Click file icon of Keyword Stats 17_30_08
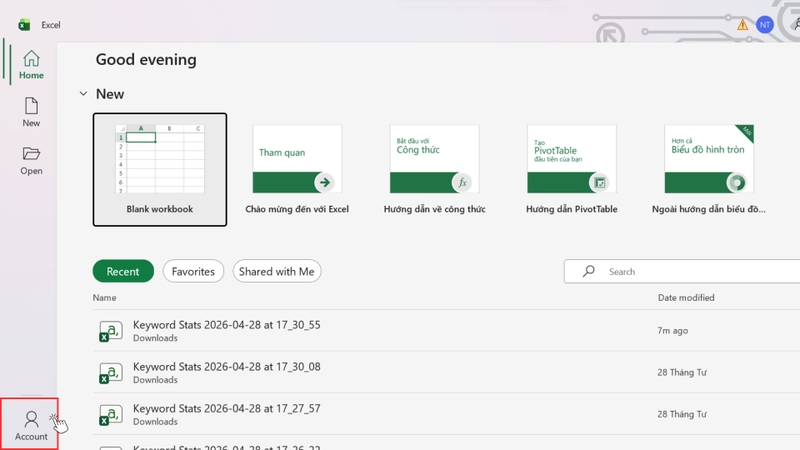The height and width of the screenshot is (450, 800). coord(111,372)
